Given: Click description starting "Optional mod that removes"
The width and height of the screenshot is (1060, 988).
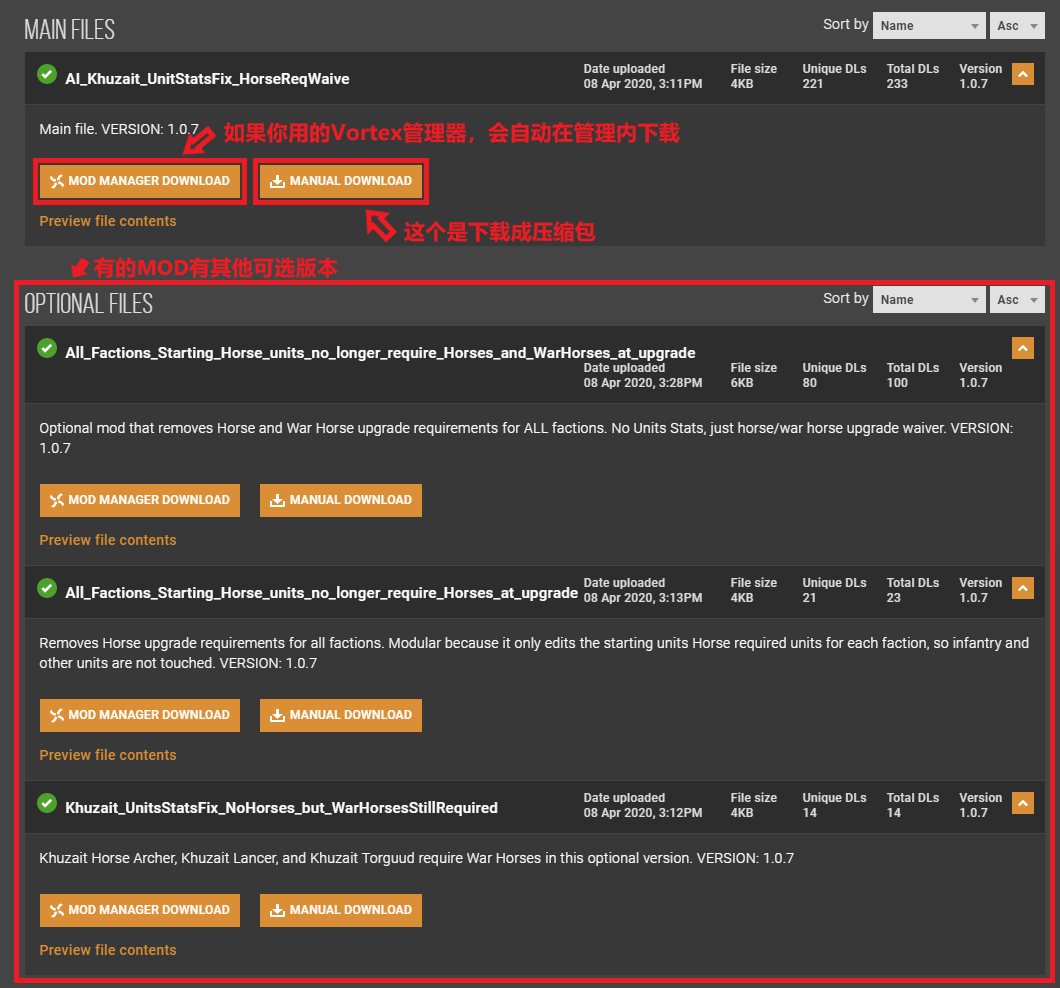Looking at the screenshot, I should [x=526, y=438].
